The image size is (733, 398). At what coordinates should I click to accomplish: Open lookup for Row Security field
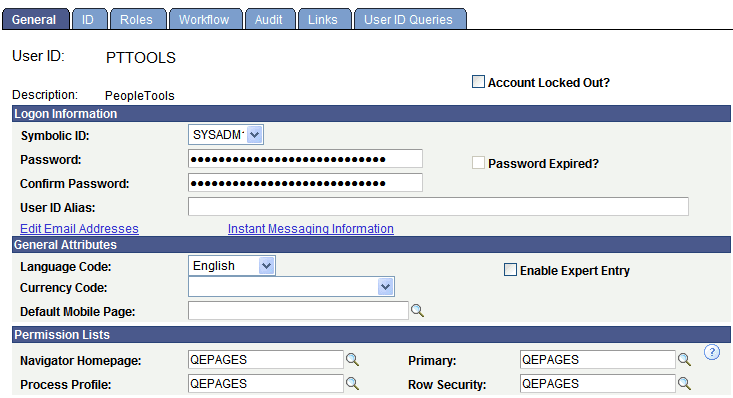click(x=684, y=384)
